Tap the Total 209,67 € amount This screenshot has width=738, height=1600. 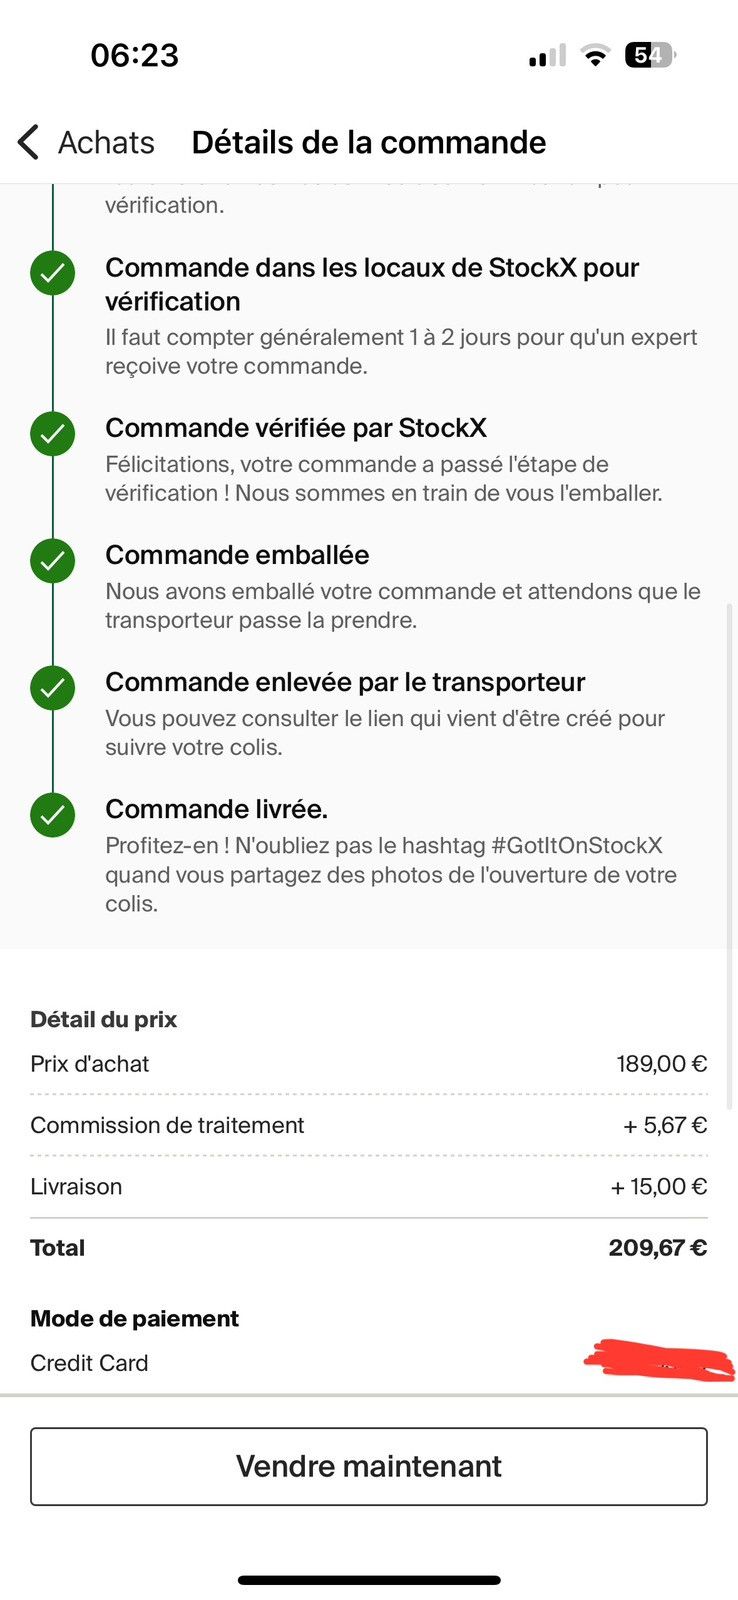[x=657, y=1248]
